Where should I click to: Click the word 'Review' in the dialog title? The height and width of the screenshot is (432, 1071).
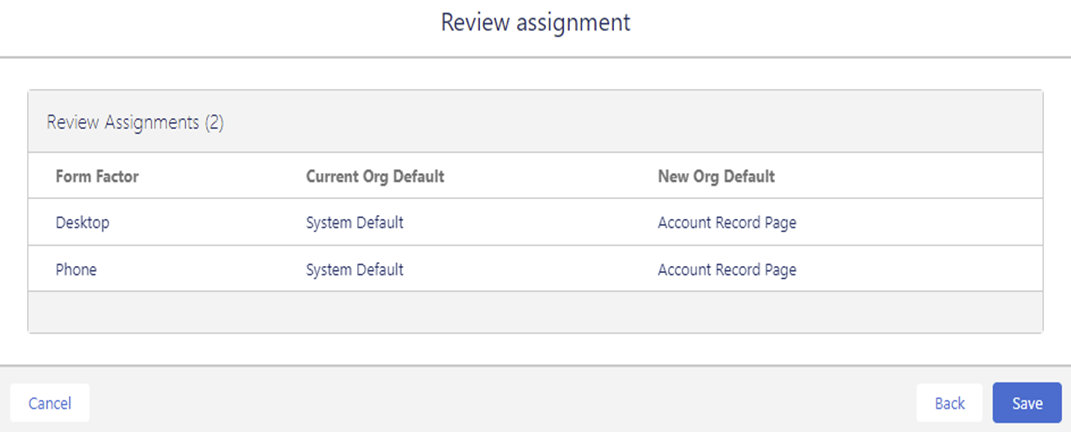473,22
